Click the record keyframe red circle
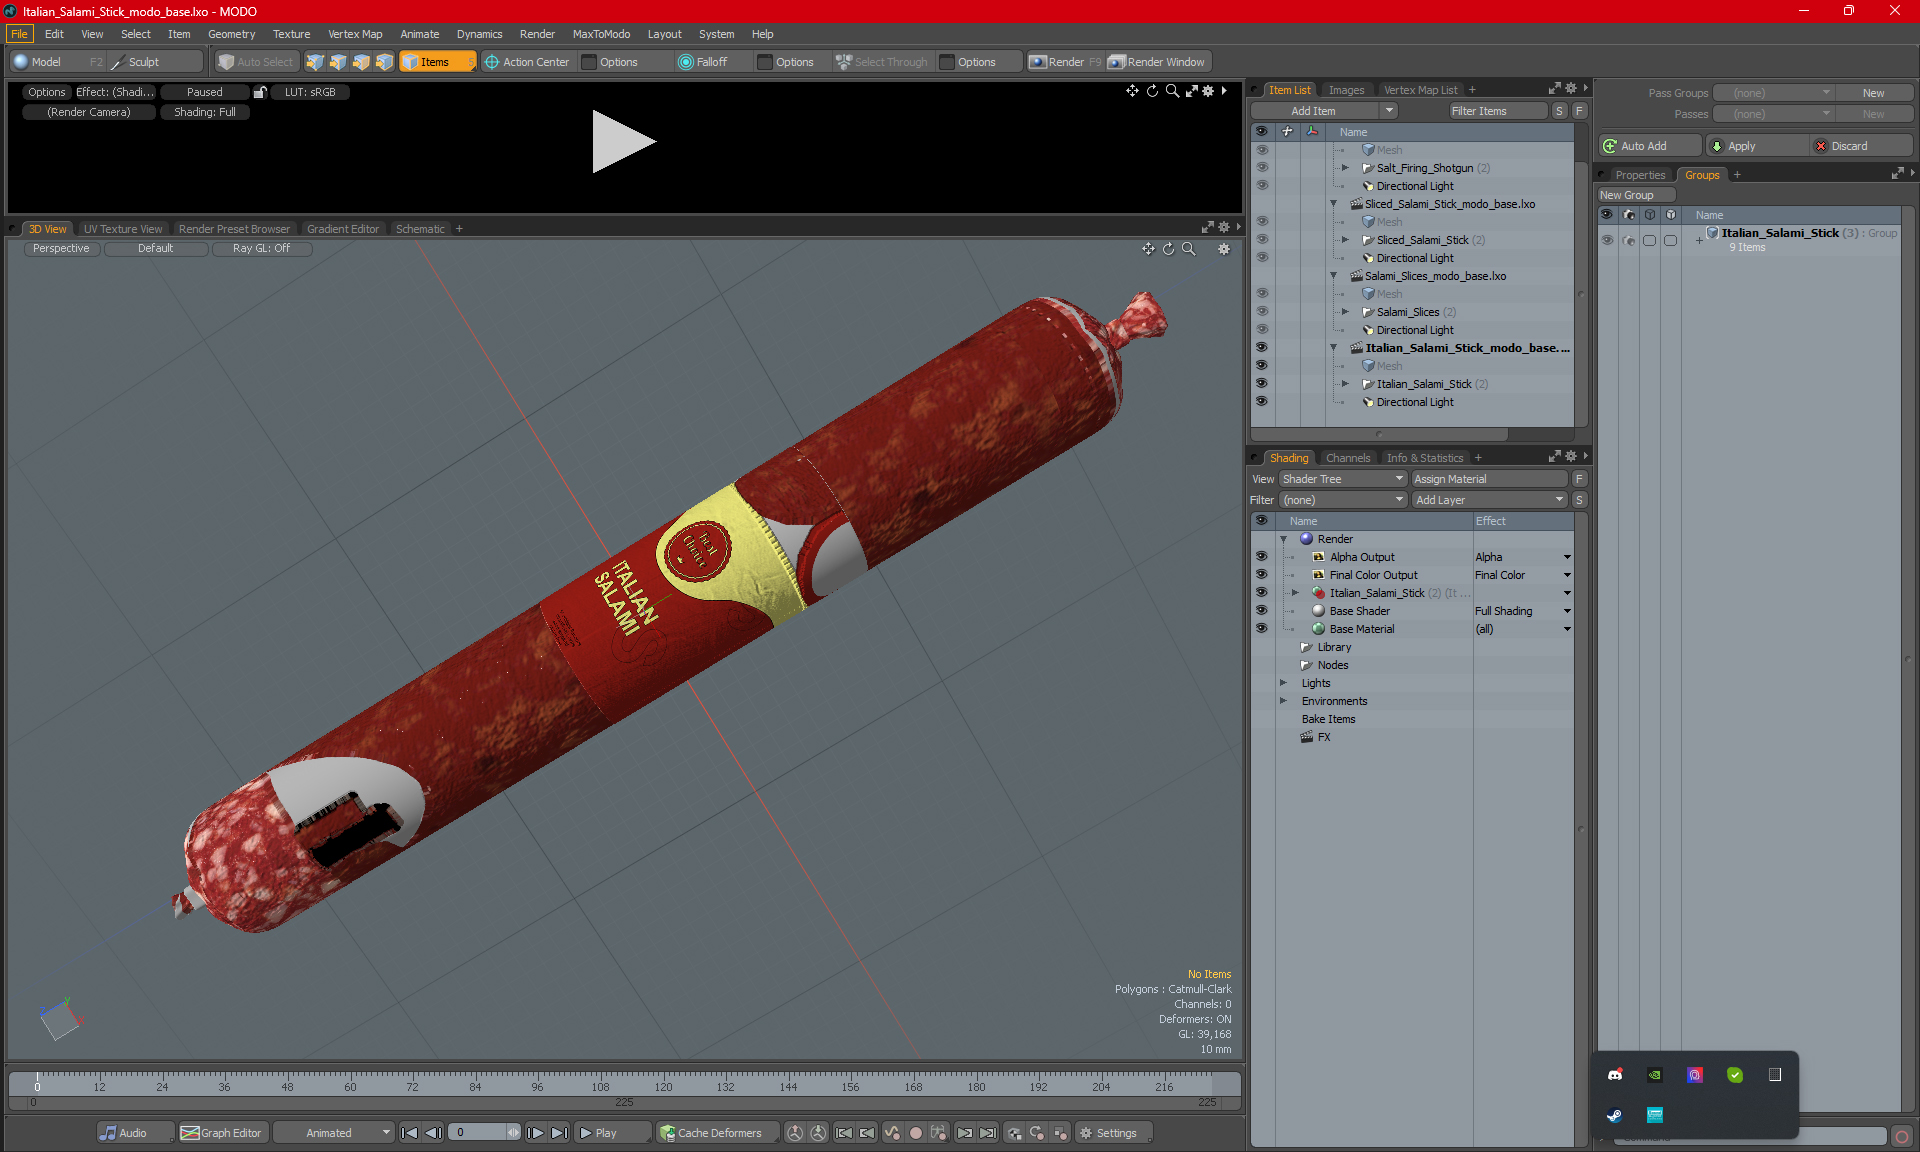The image size is (1920, 1152). tap(915, 1133)
